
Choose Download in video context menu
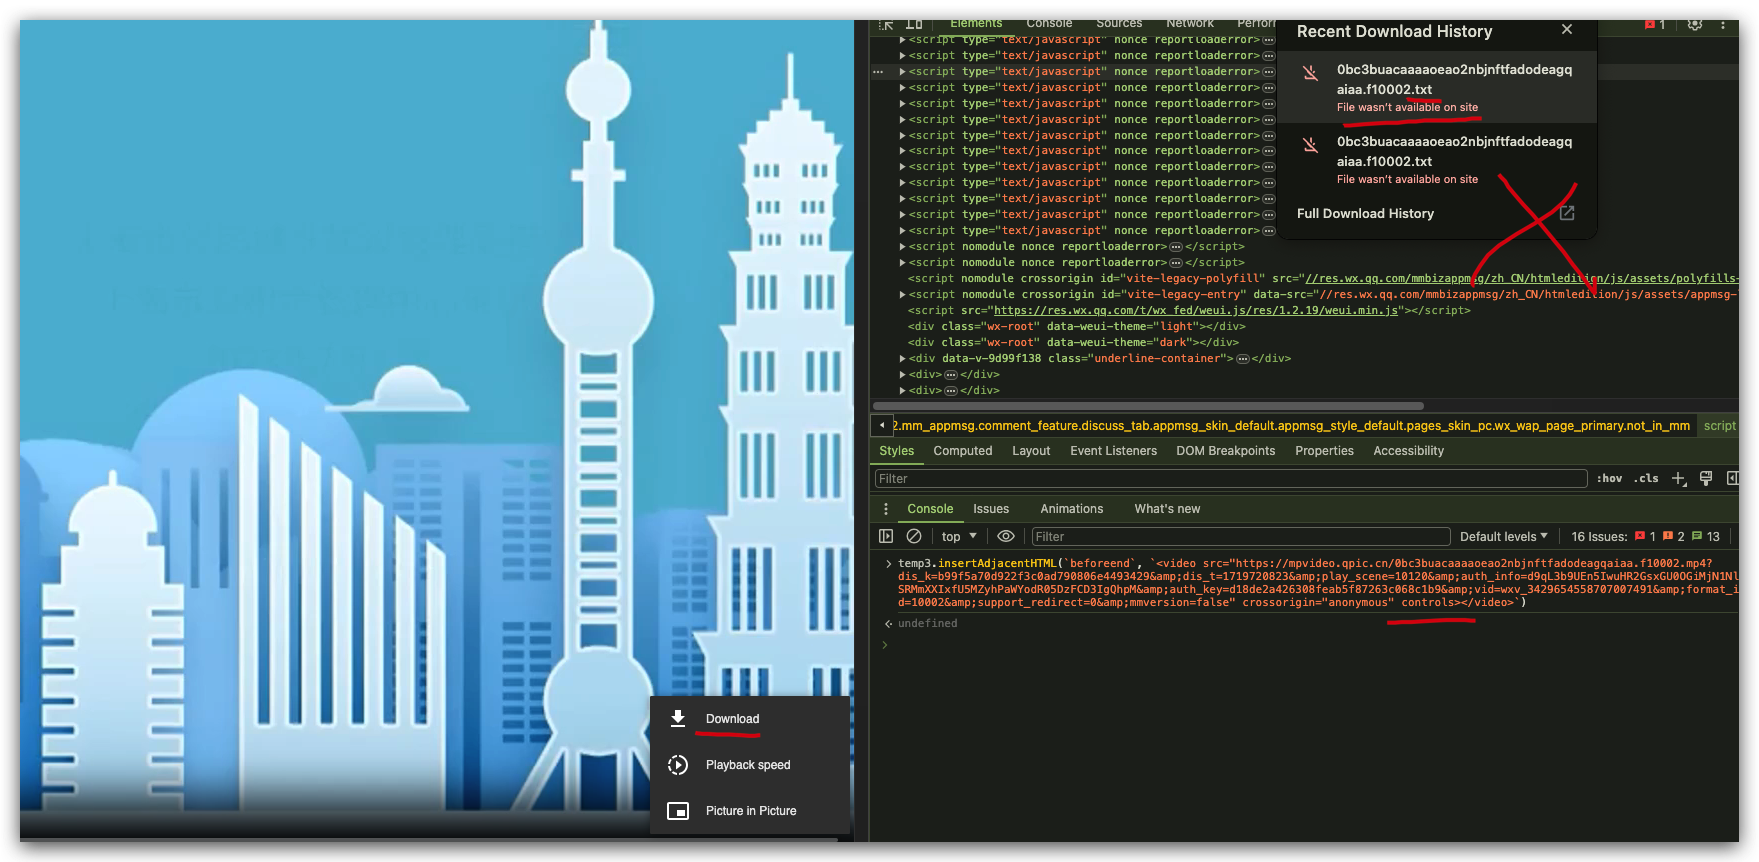coord(750,719)
